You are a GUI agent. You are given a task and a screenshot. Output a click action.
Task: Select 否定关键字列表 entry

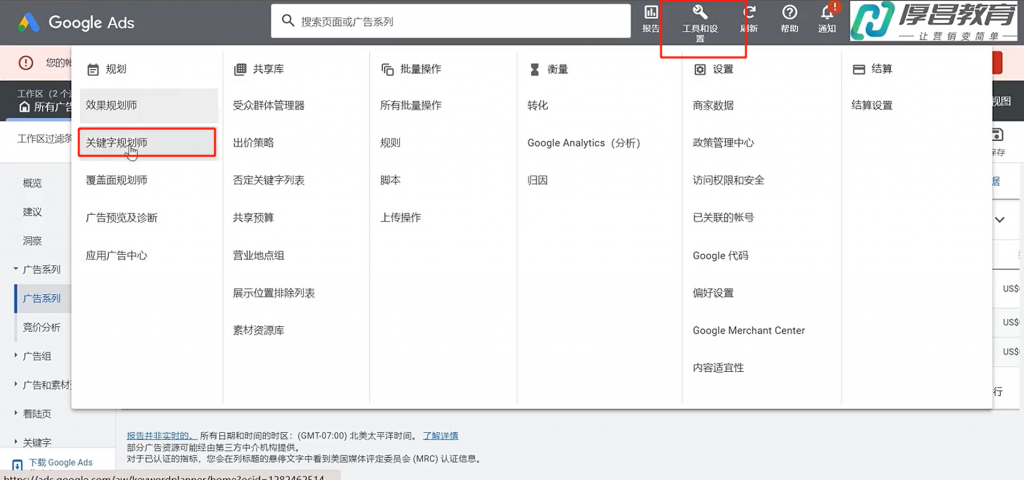tap(268, 180)
